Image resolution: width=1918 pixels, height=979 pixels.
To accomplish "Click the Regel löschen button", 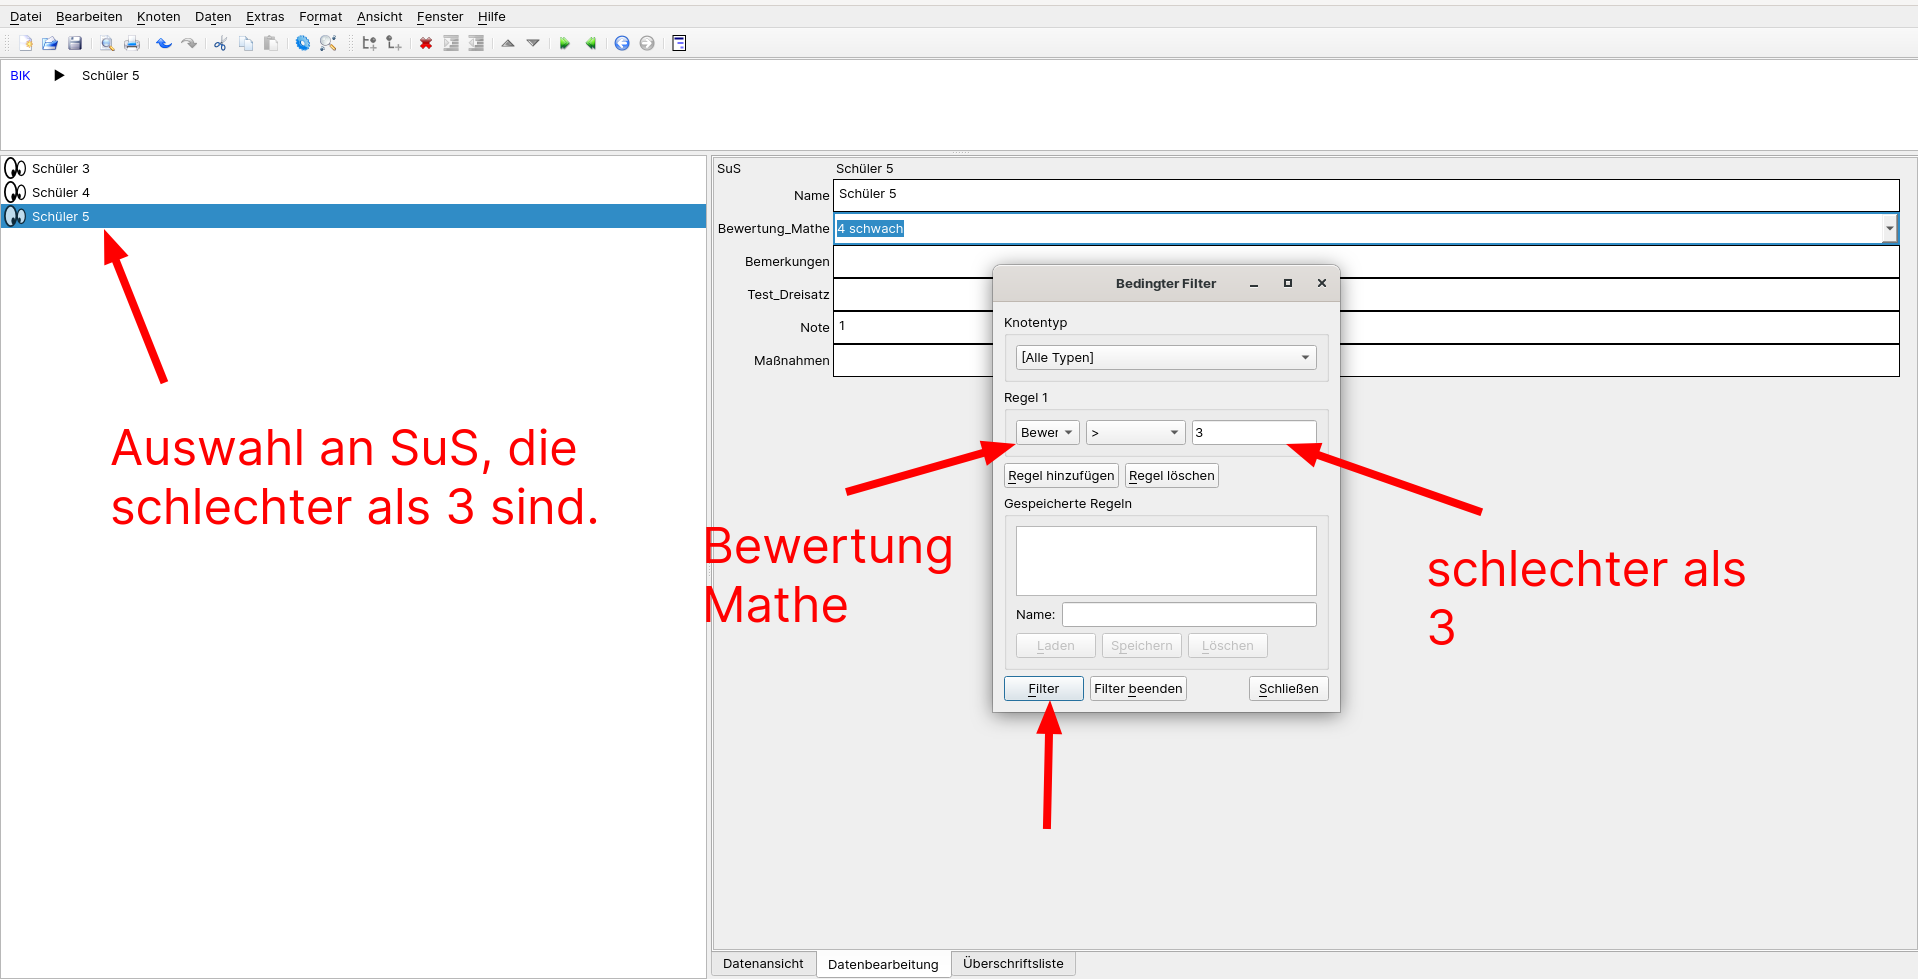I will pos(1172,476).
